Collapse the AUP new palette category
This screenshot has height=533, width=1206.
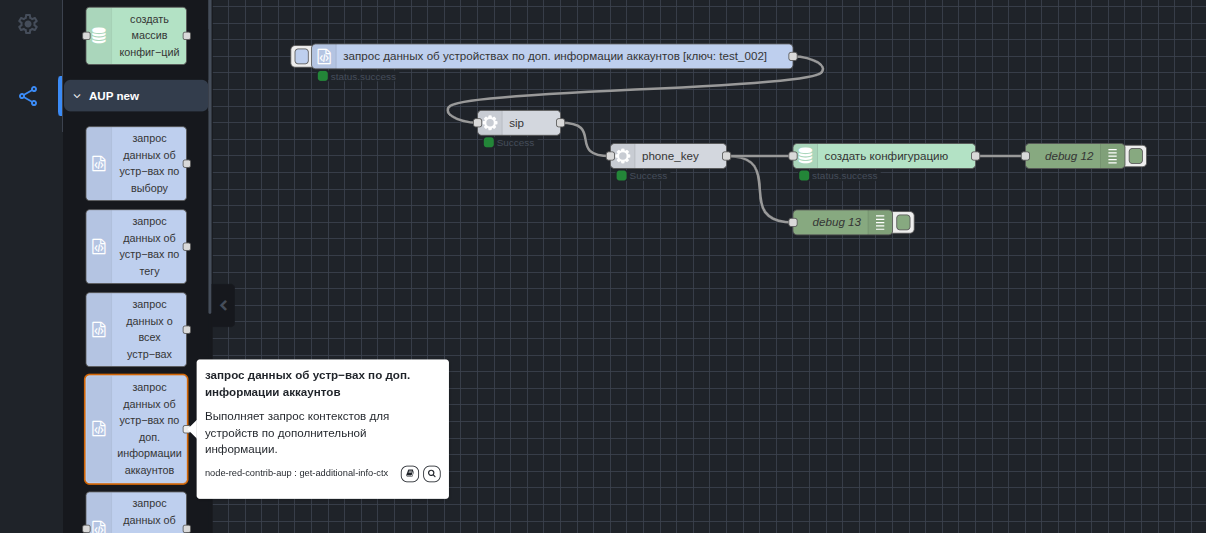pos(136,96)
